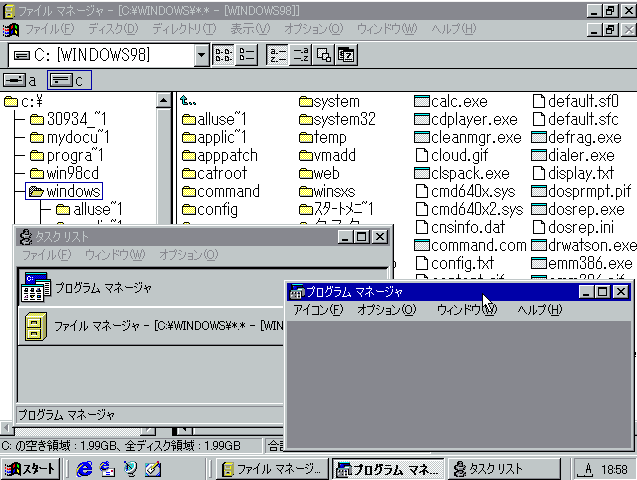Switch to タスク リスト taskbar button

point(504,469)
